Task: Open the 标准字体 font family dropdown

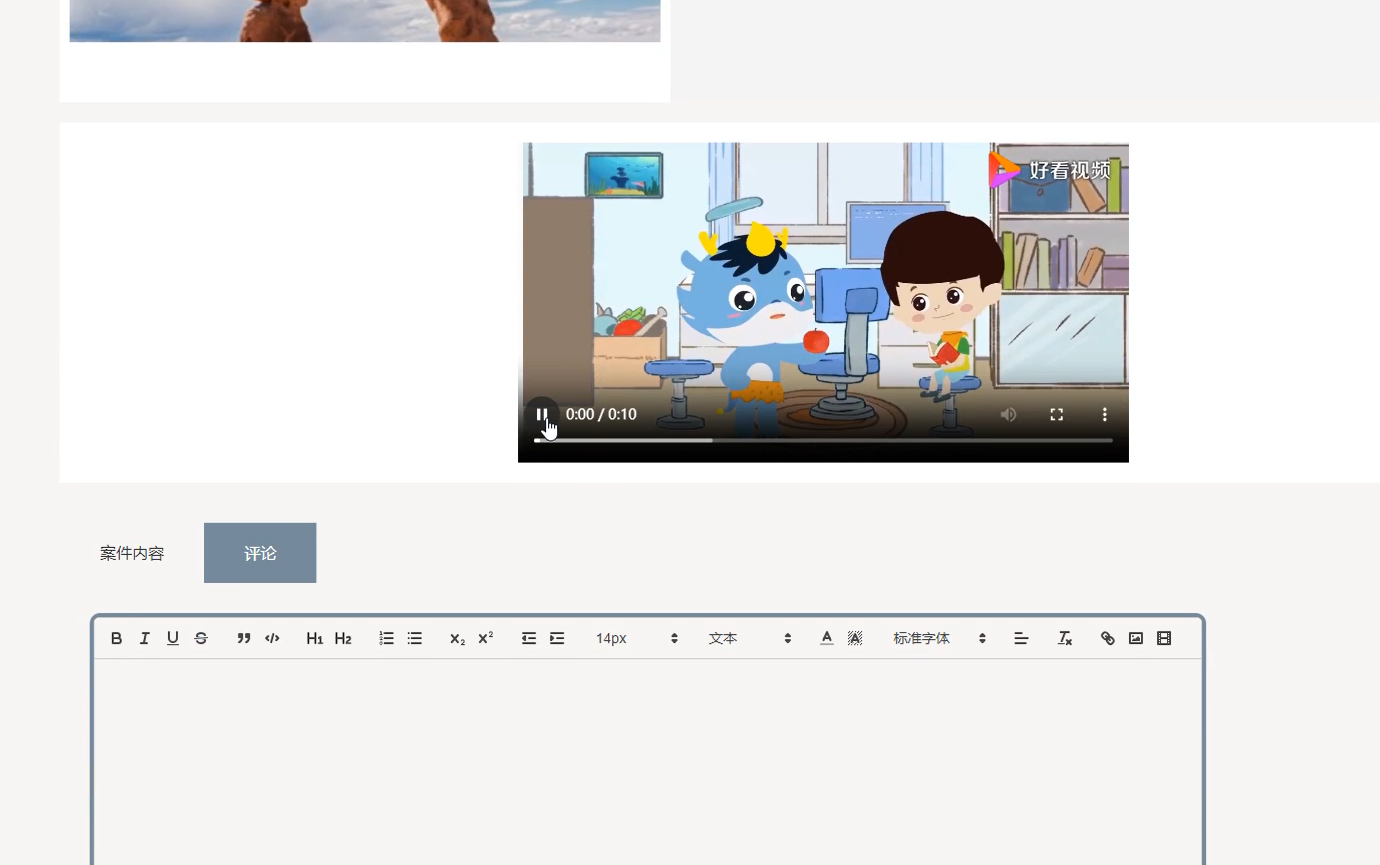Action: pyautogui.click(x=939, y=638)
